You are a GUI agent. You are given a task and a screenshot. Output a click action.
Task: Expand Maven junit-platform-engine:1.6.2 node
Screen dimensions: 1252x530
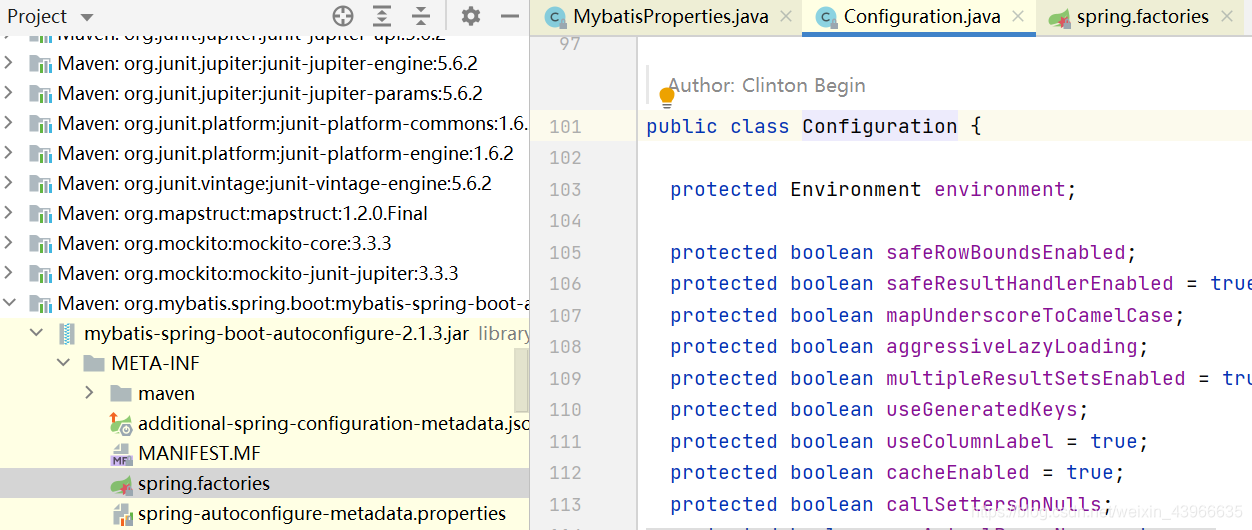[x=9, y=153]
